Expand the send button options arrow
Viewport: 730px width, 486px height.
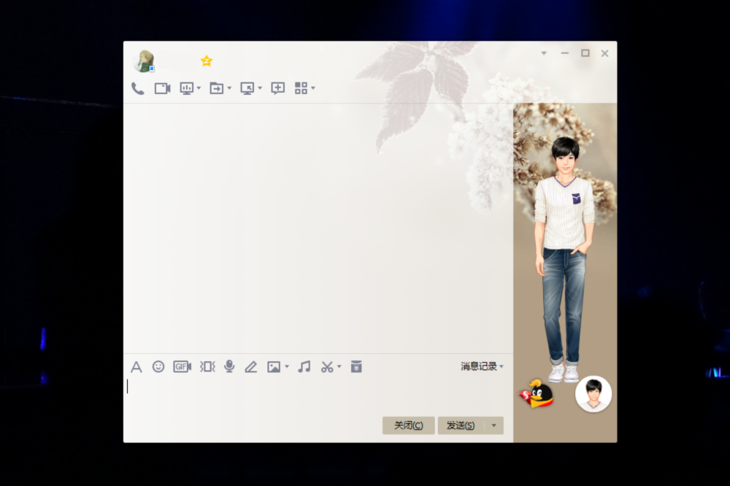[493, 426]
